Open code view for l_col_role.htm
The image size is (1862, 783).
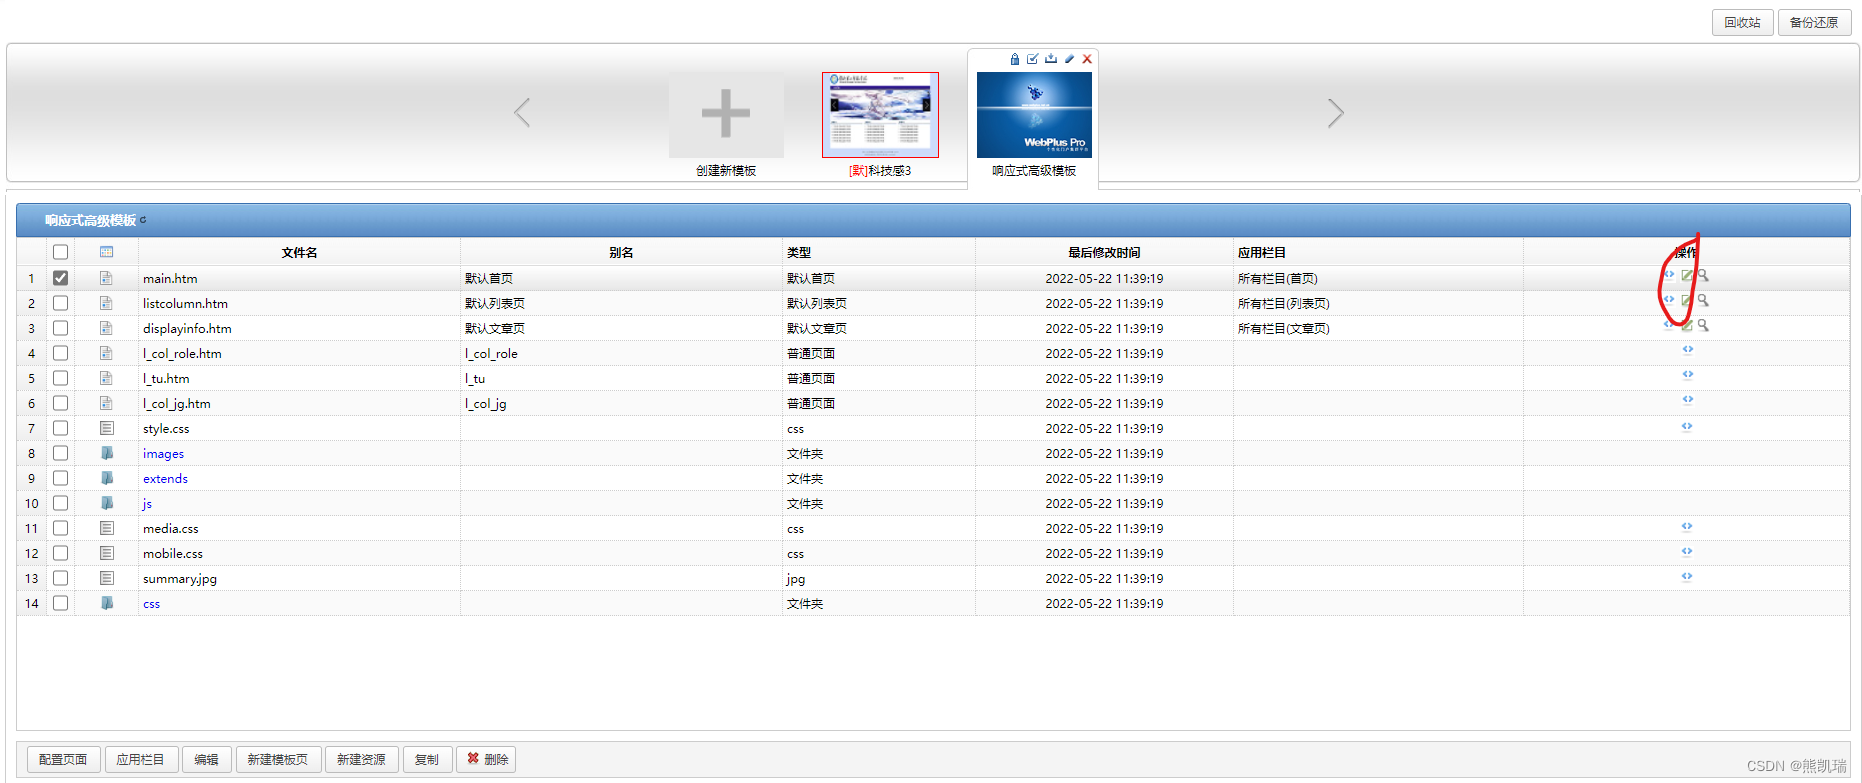[1687, 350]
